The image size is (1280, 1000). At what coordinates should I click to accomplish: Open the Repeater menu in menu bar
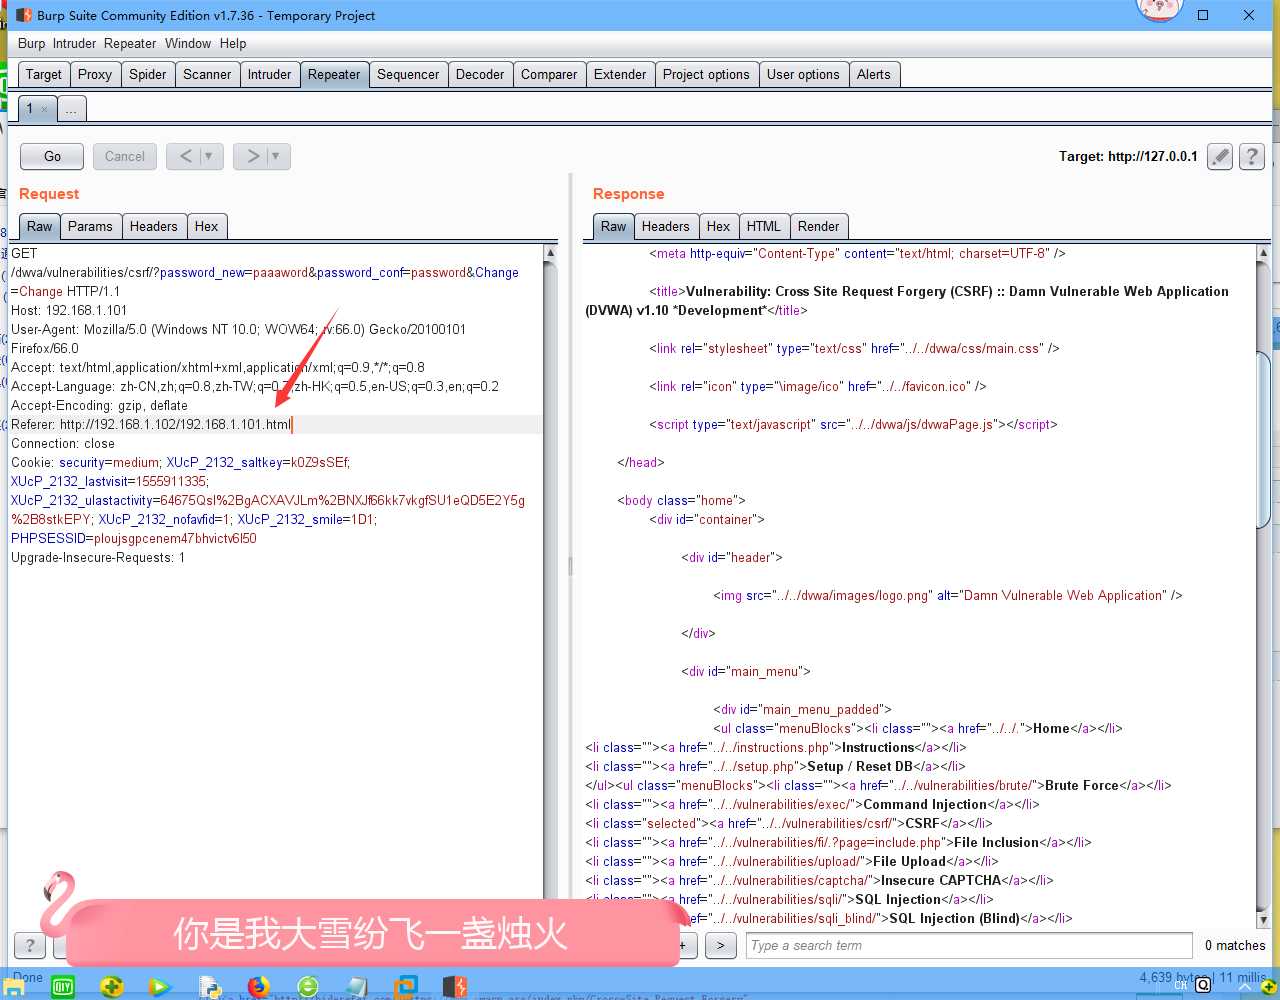pyautogui.click(x=130, y=44)
